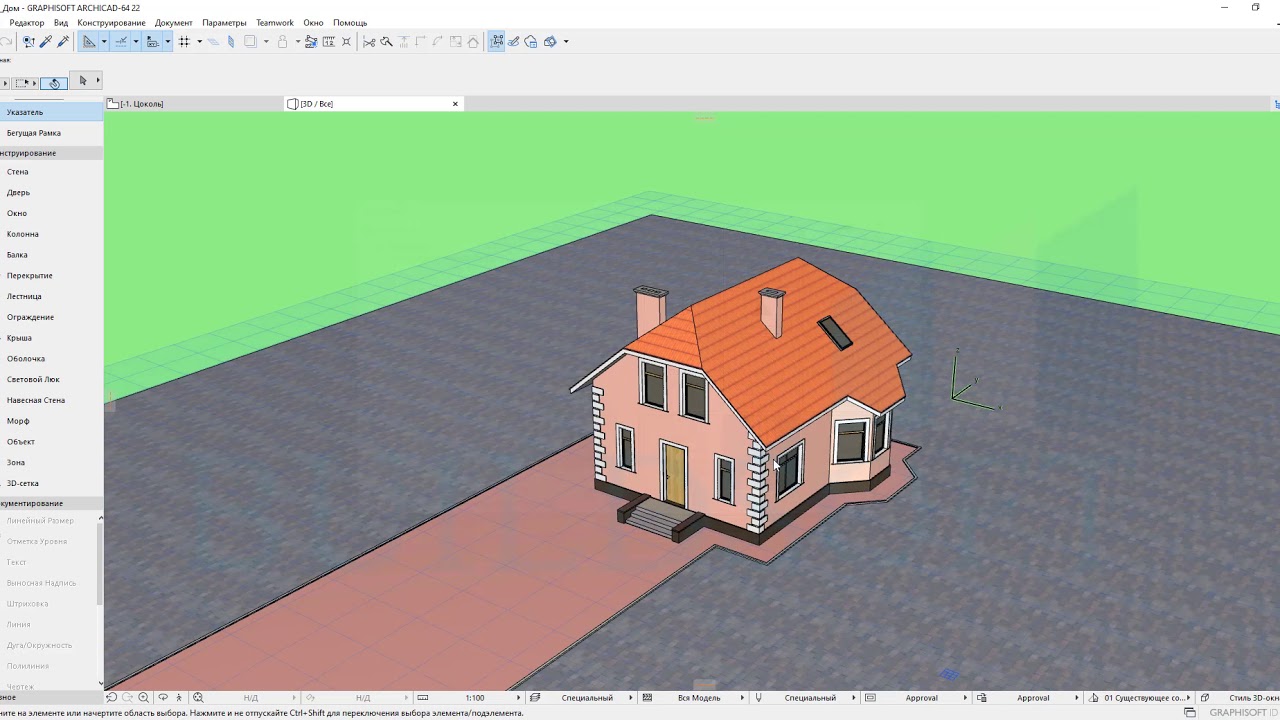Open the Конструирование menu
Image resolution: width=1280 pixels, height=720 pixels.
[x=111, y=22]
